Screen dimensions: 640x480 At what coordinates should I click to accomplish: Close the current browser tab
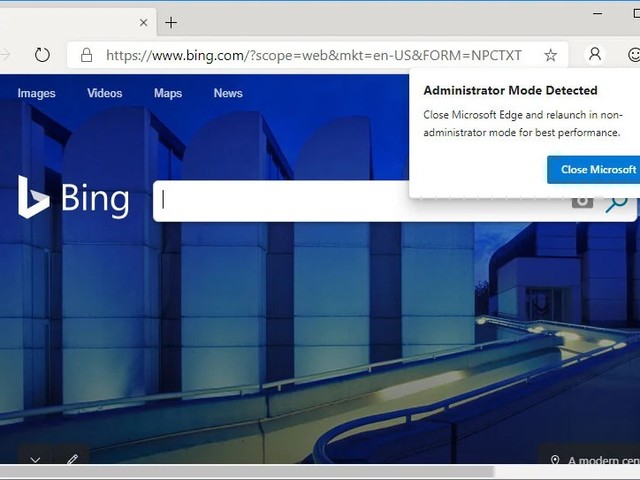[x=144, y=23]
